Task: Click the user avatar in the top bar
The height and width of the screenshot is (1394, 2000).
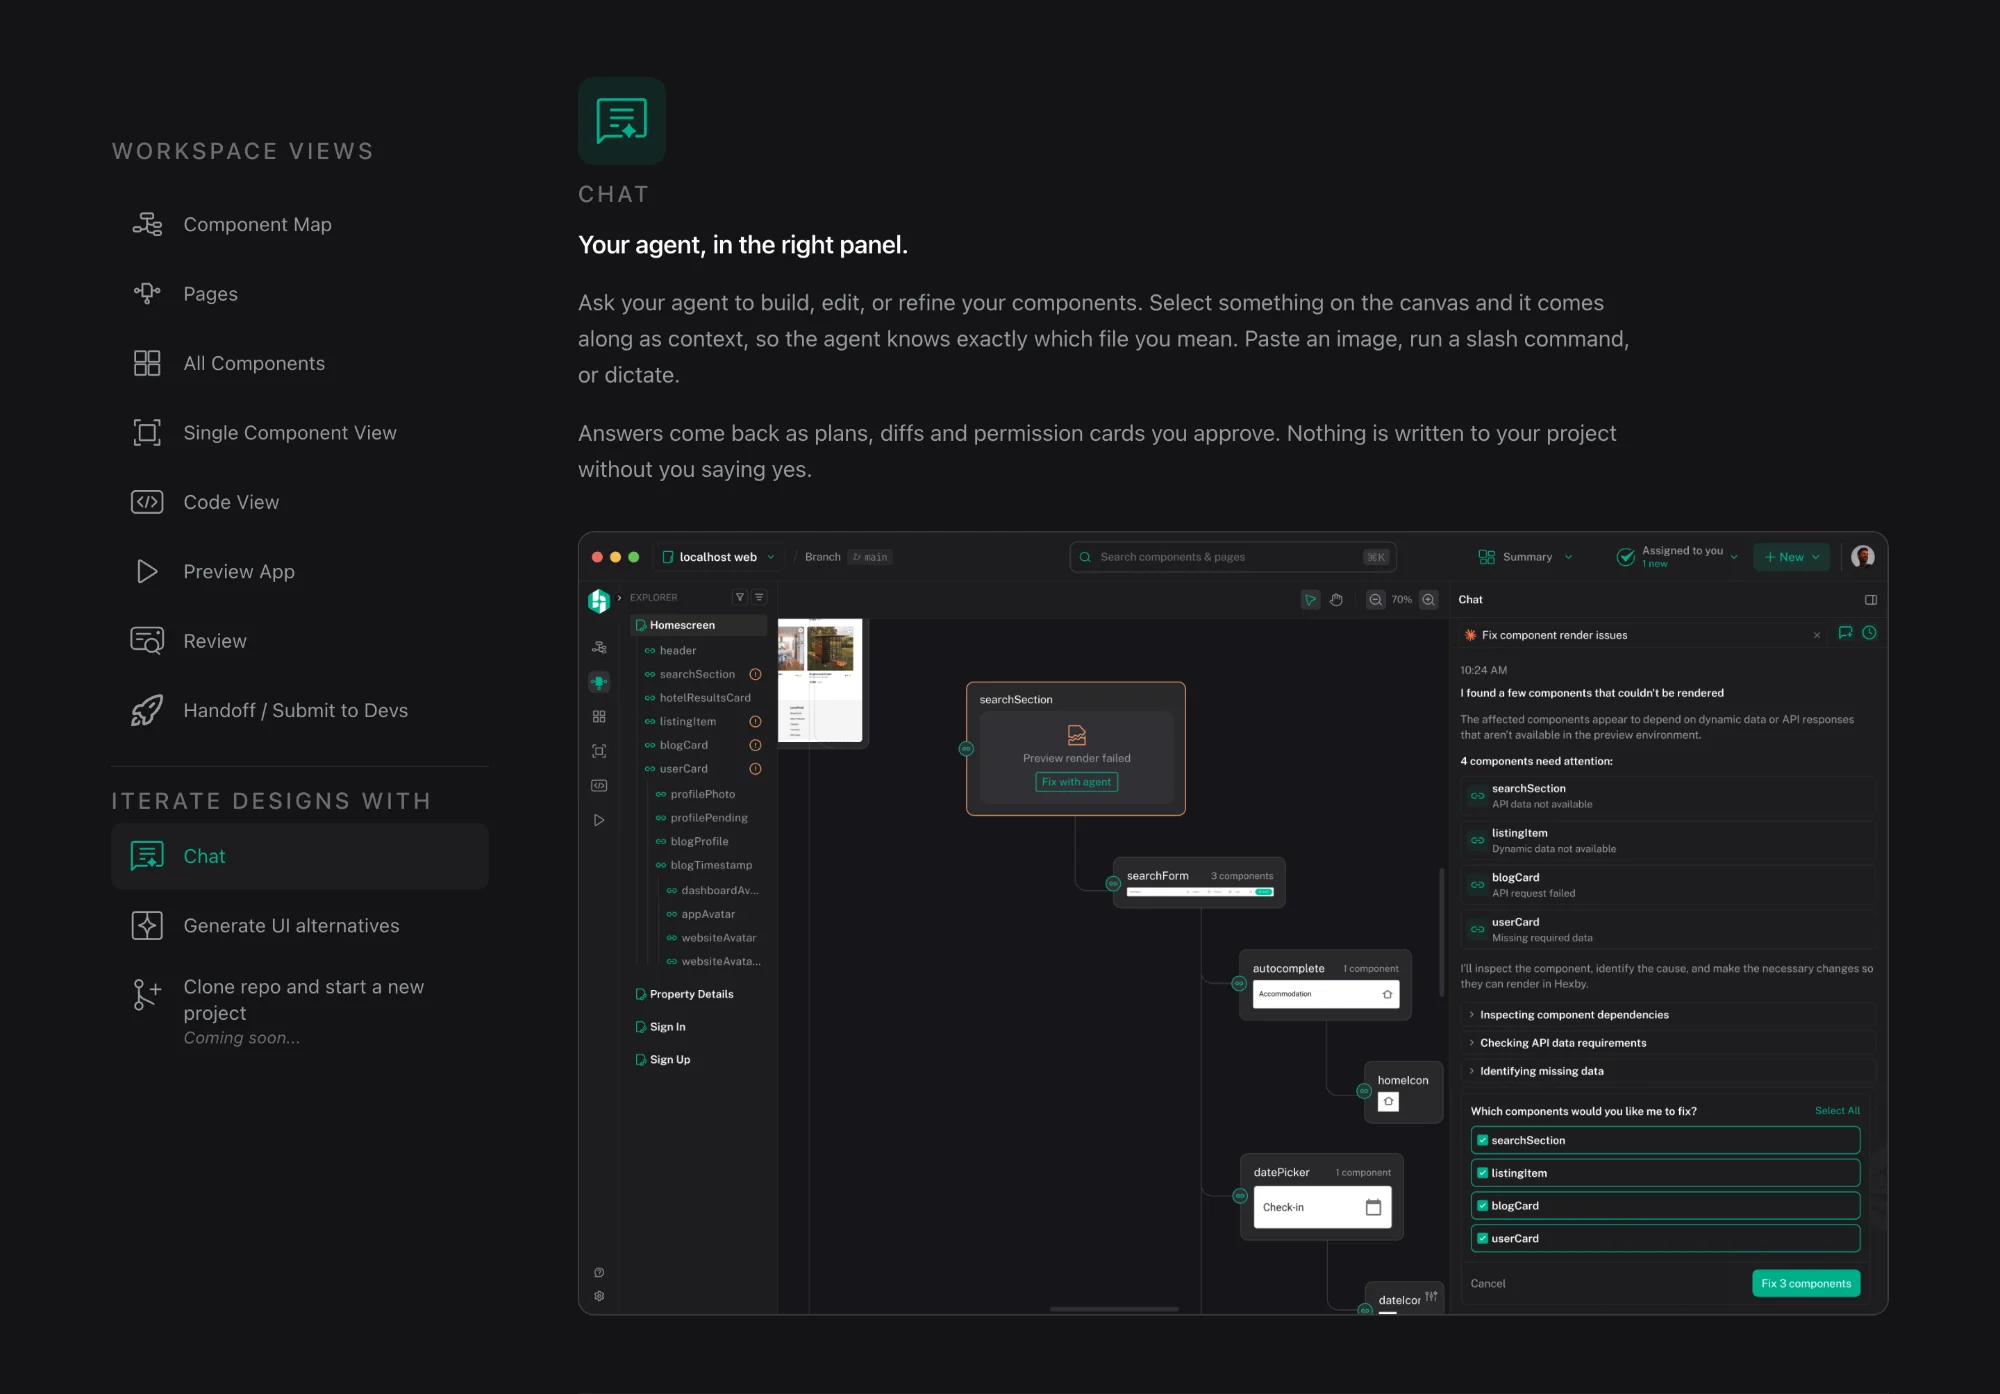Action: (1862, 557)
